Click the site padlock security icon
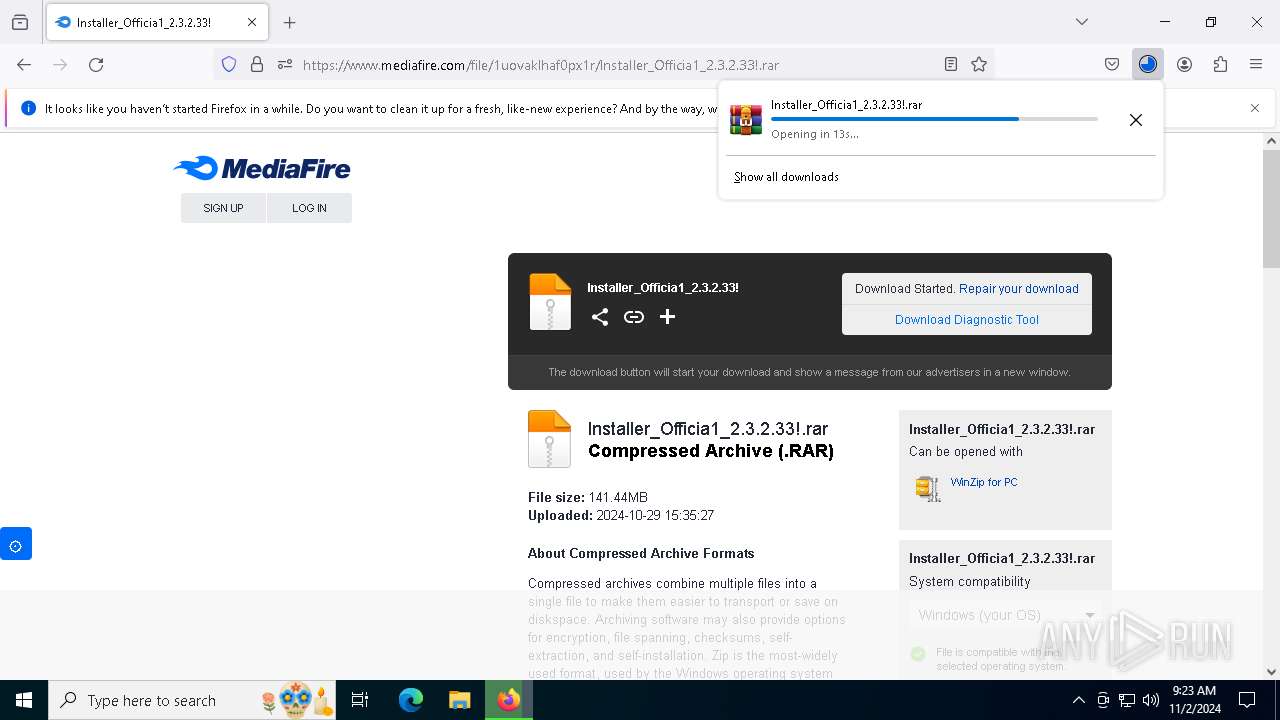This screenshot has width=1280, height=720. [x=257, y=64]
